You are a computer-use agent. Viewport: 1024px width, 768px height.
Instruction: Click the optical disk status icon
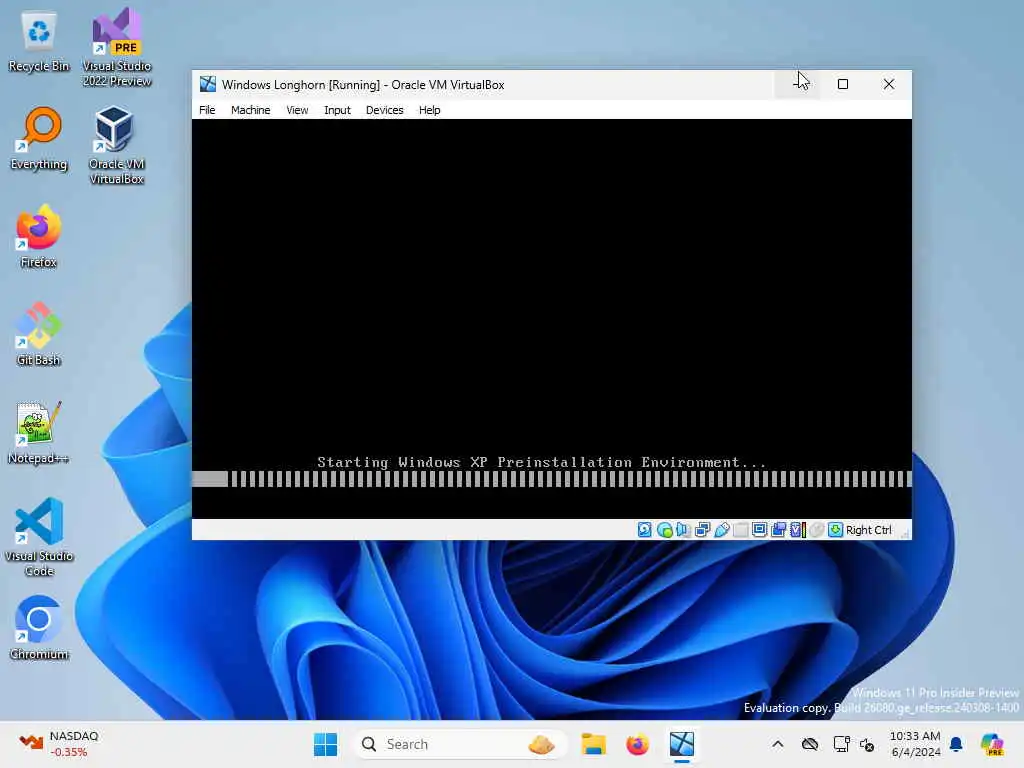(664, 530)
